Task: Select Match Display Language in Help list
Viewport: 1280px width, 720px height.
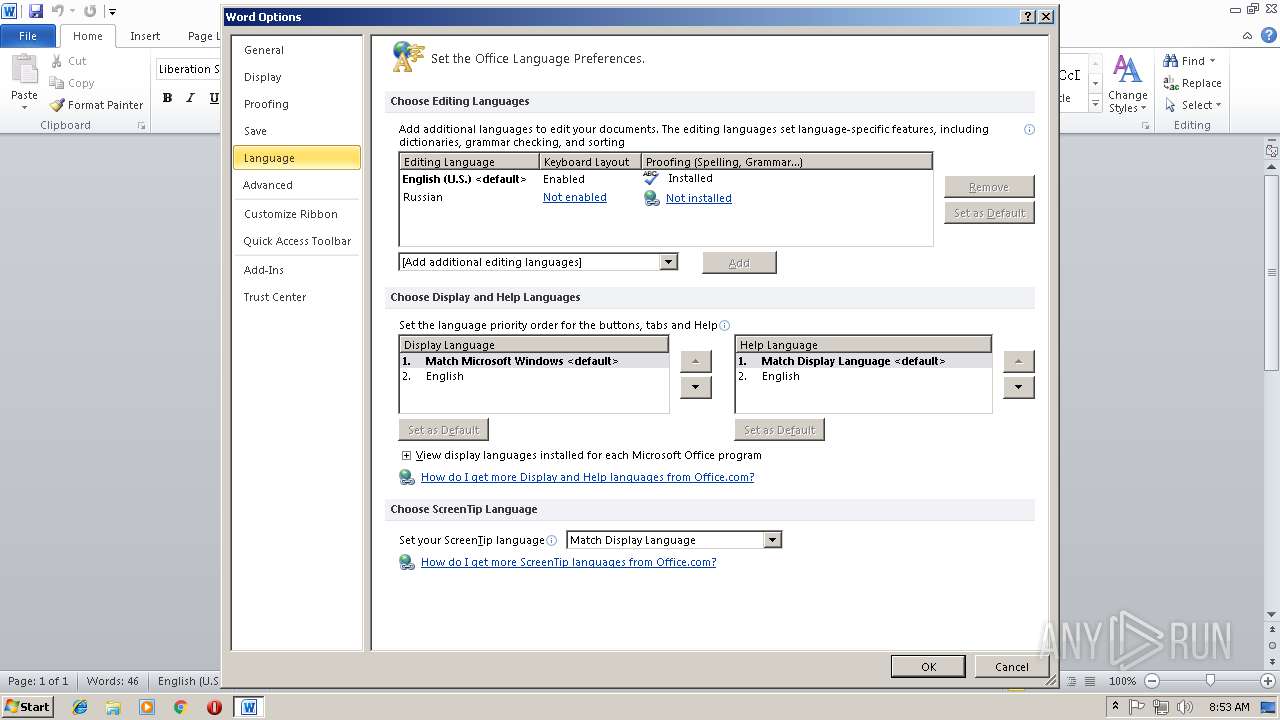Action: 863,361
